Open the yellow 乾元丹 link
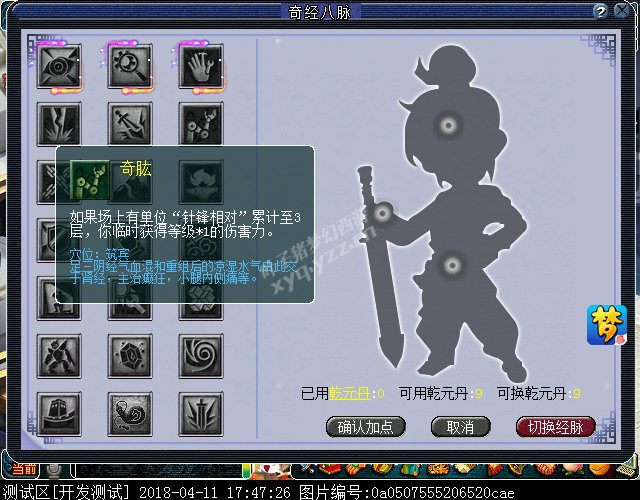This screenshot has height=500, width=640. point(349,393)
